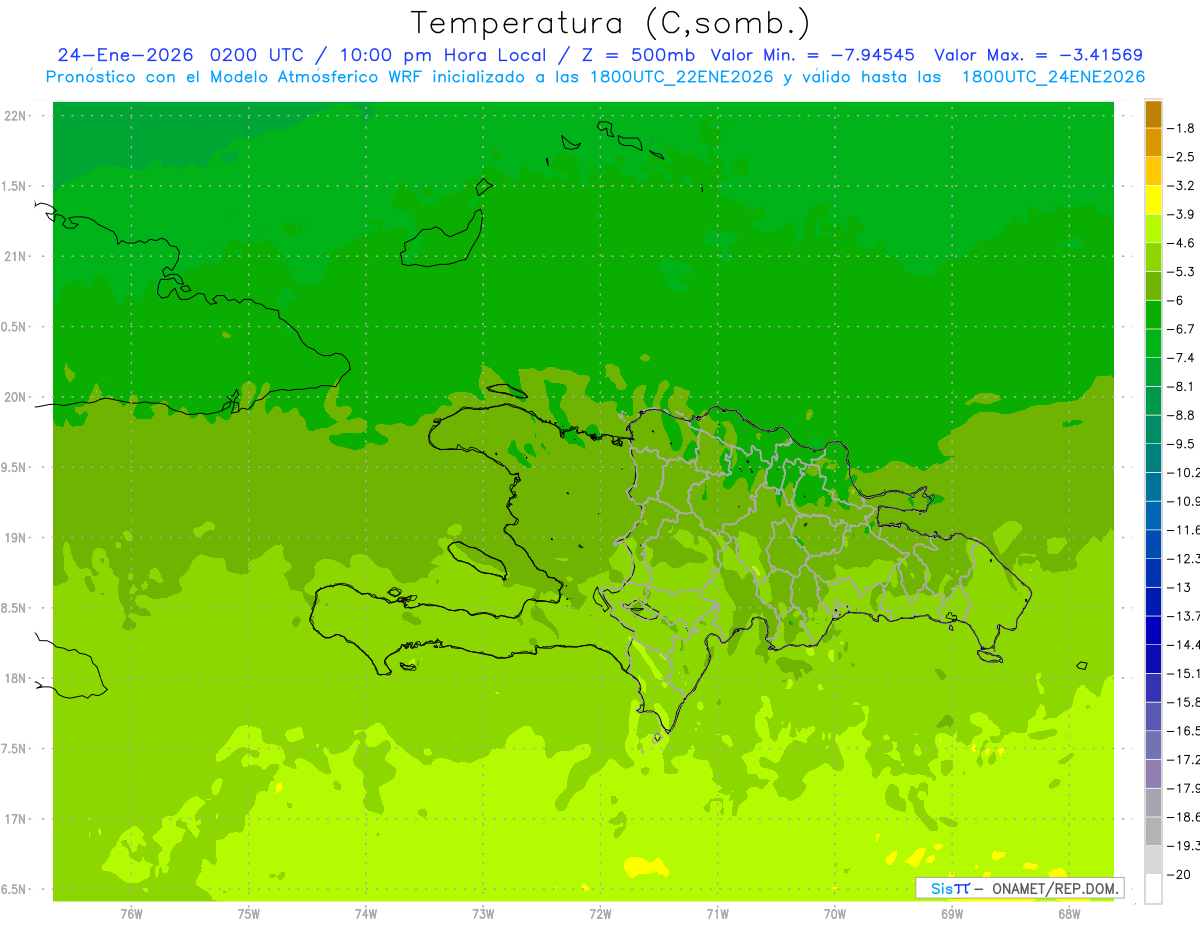Viewport: 1200px width, 927px height.
Task: Select the blue swatch between -13 and -13.7
Action: (x=1153, y=602)
